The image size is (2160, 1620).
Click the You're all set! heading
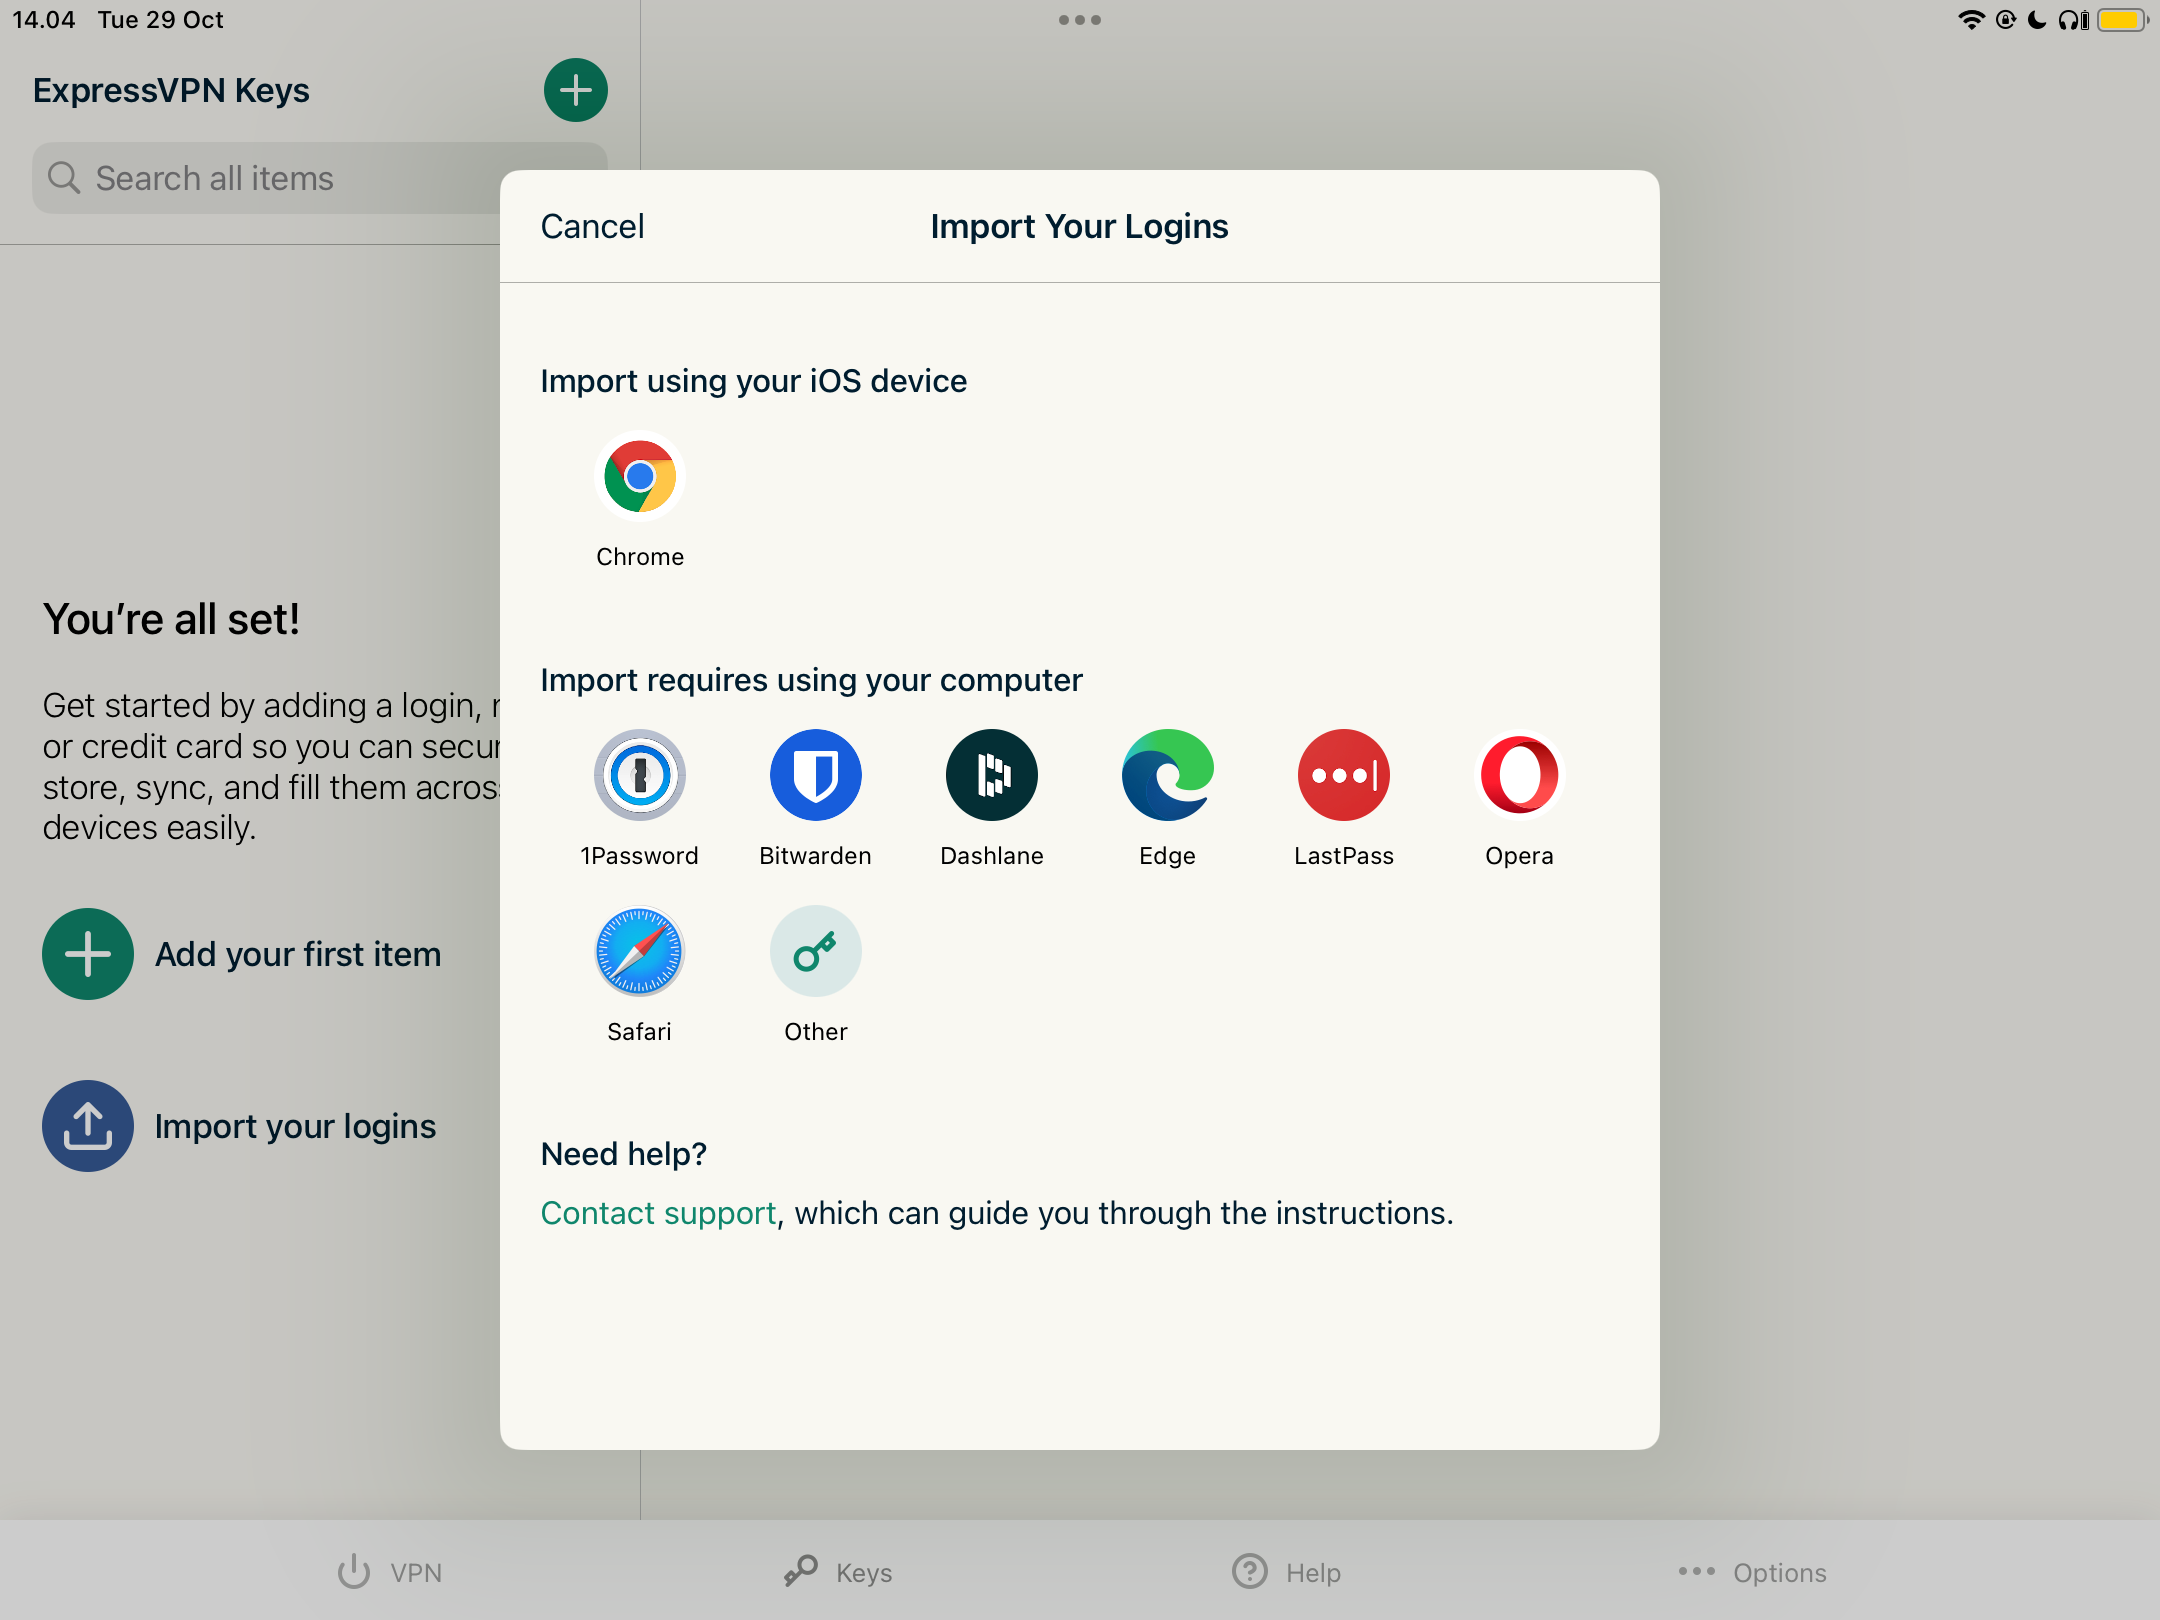pyautogui.click(x=171, y=620)
